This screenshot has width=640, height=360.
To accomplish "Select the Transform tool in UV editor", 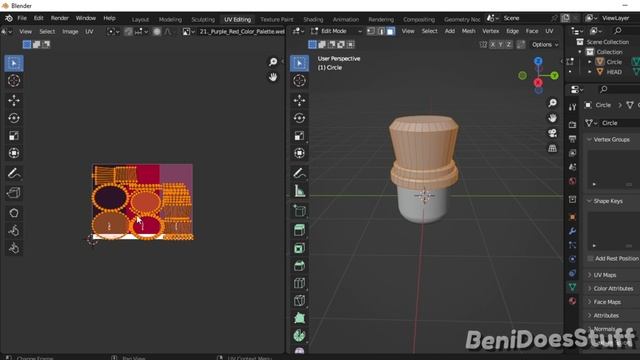I will 14,153.
